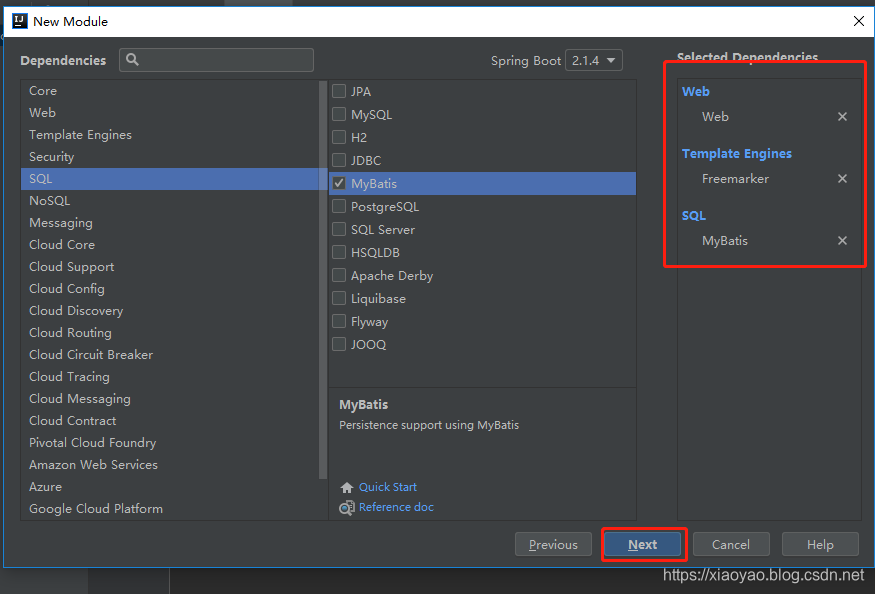This screenshot has height=594, width=875.
Task: Remove Web dependency using its X icon
Action: [842, 116]
